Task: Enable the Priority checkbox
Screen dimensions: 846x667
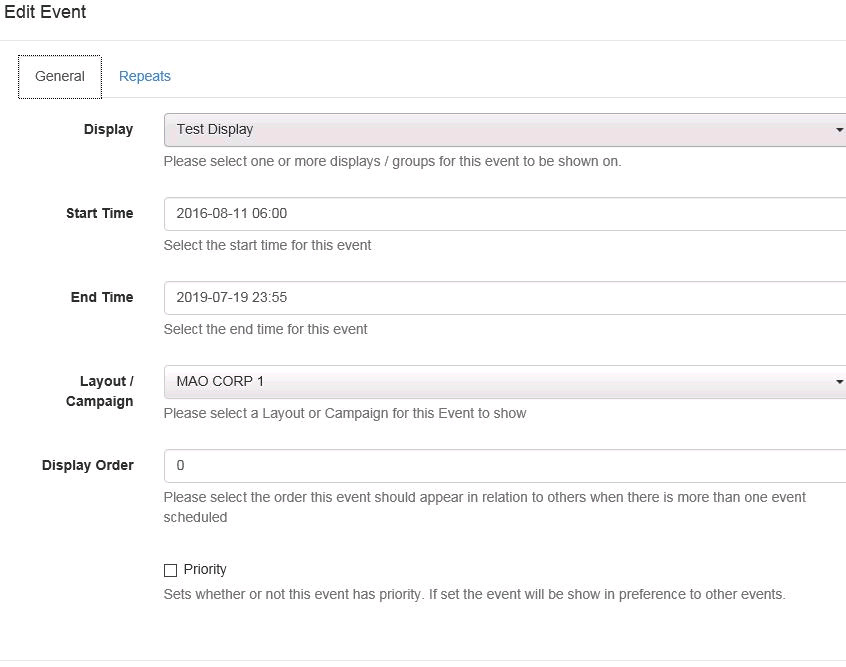Action: click(170, 570)
